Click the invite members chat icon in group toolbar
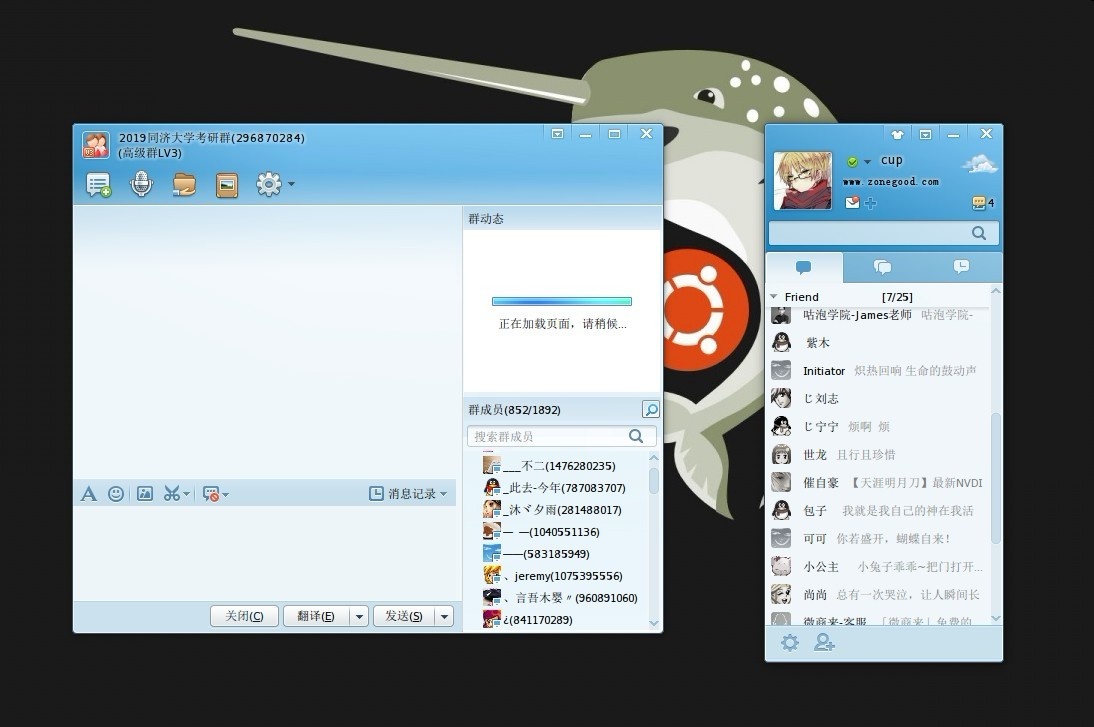This screenshot has height=727, width=1094. [98, 185]
